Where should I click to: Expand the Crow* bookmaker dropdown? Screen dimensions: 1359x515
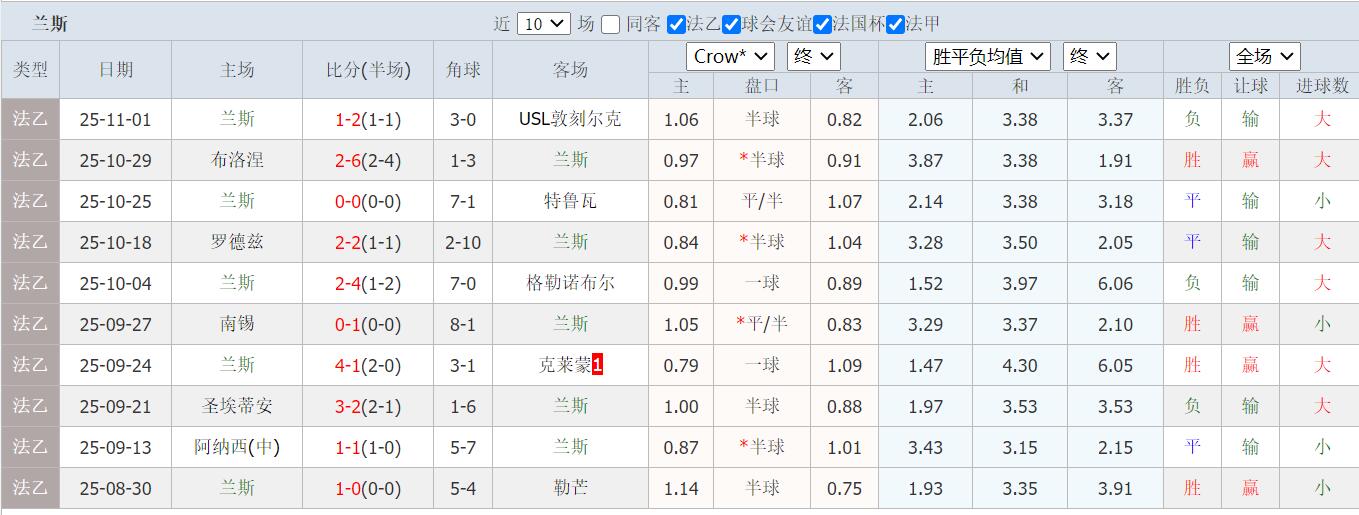coord(730,57)
